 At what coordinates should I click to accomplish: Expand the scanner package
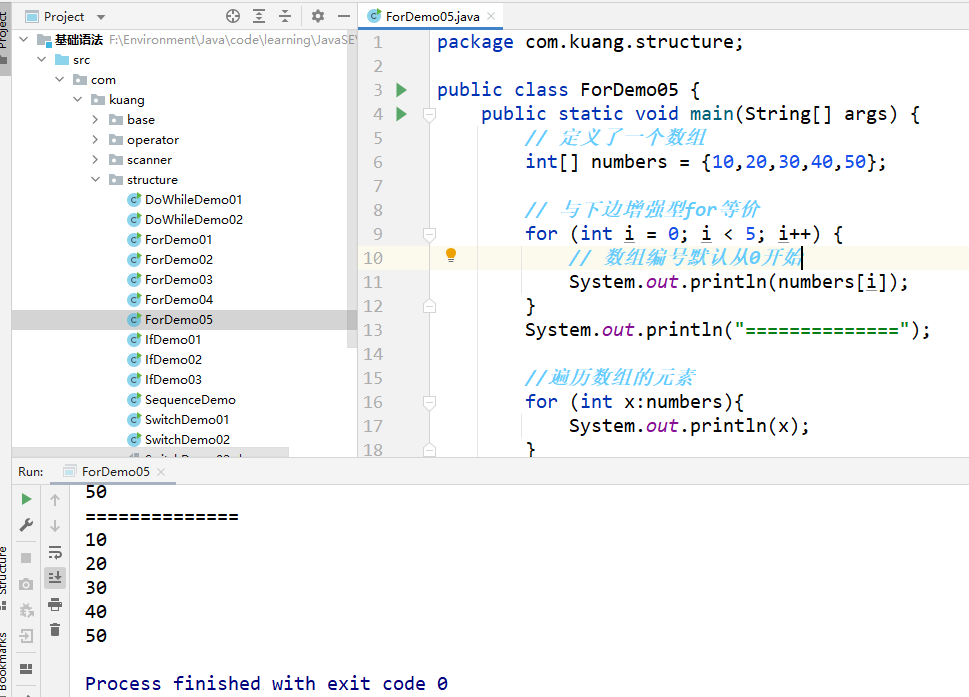pyautogui.click(x=95, y=159)
